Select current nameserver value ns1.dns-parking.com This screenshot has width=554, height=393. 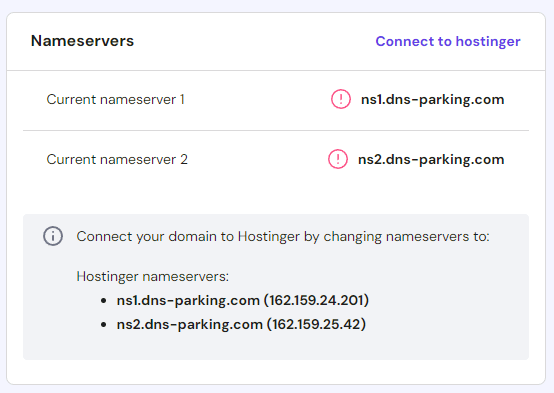click(432, 100)
